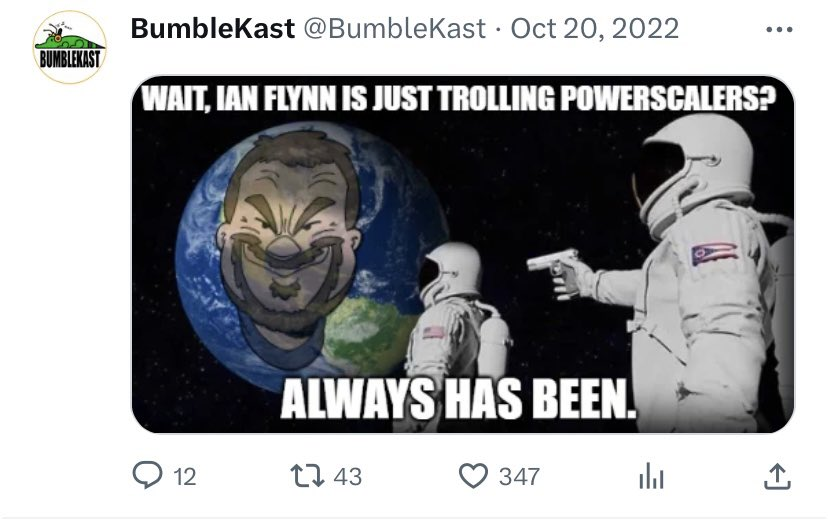Click the retweet count 43
The image size is (828, 522).
coord(346,477)
